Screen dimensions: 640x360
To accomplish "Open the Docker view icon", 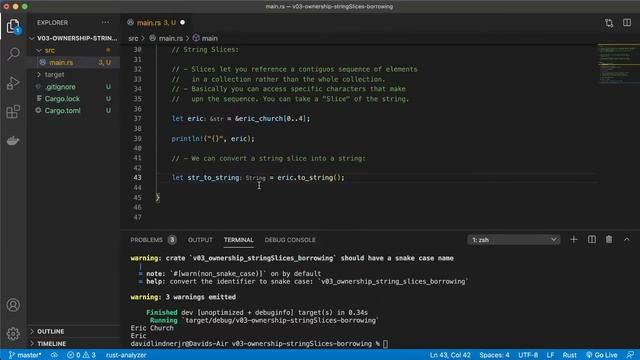I will pyautogui.click(x=13, y=140).
